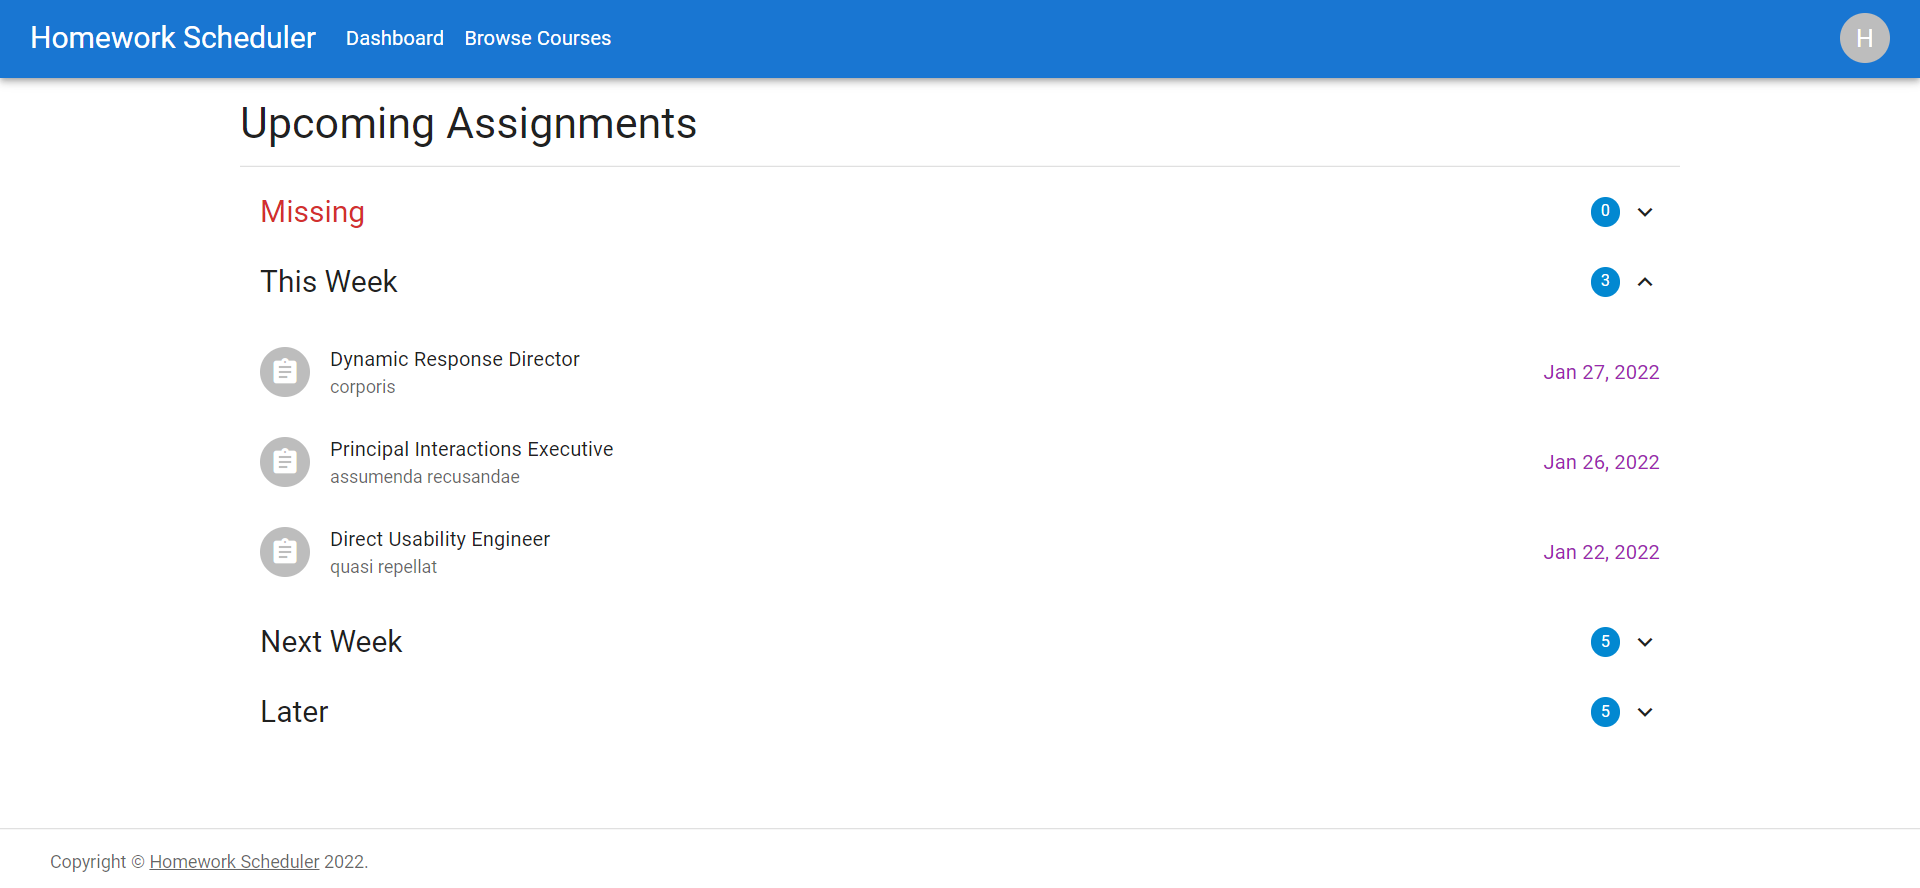This screenshot has width=1920, height=888.
Task: Expand the Next Week section chevron
Action: coord(1645,642)
